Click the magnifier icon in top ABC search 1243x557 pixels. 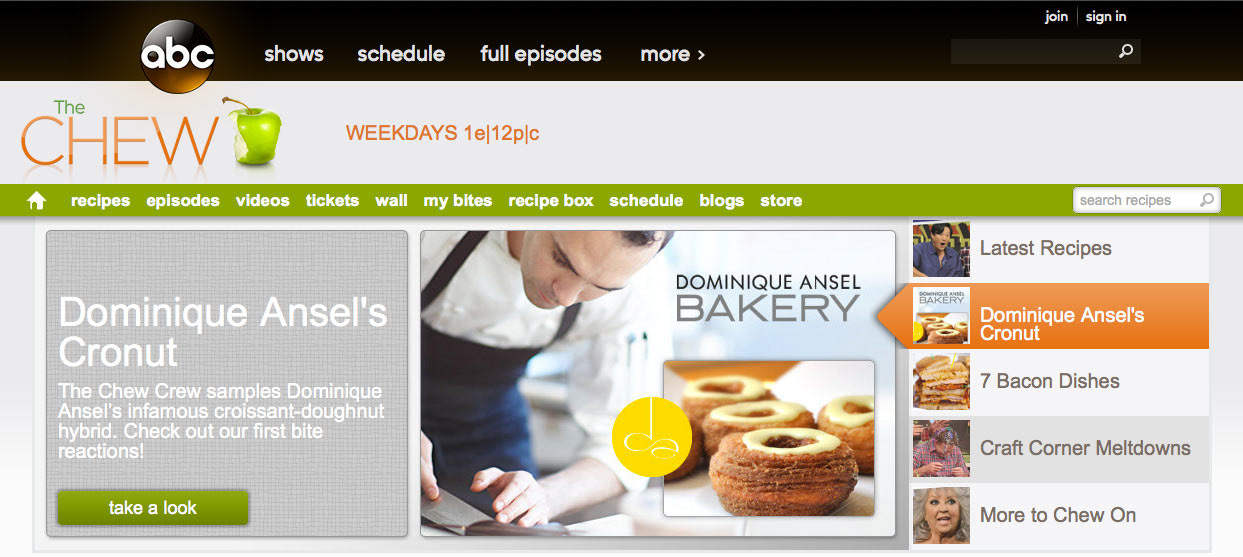[1126, 52]
